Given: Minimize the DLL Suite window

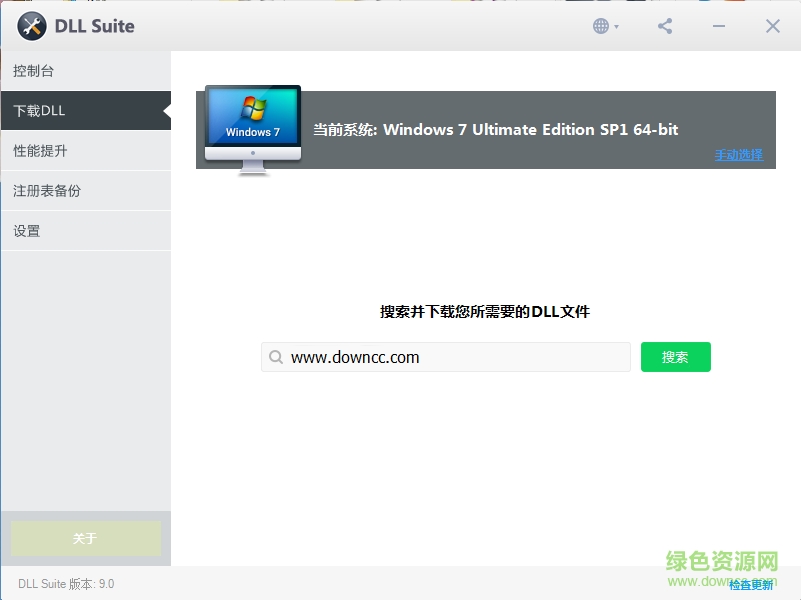Looking at the screenshot, I should tap(718, 25).
